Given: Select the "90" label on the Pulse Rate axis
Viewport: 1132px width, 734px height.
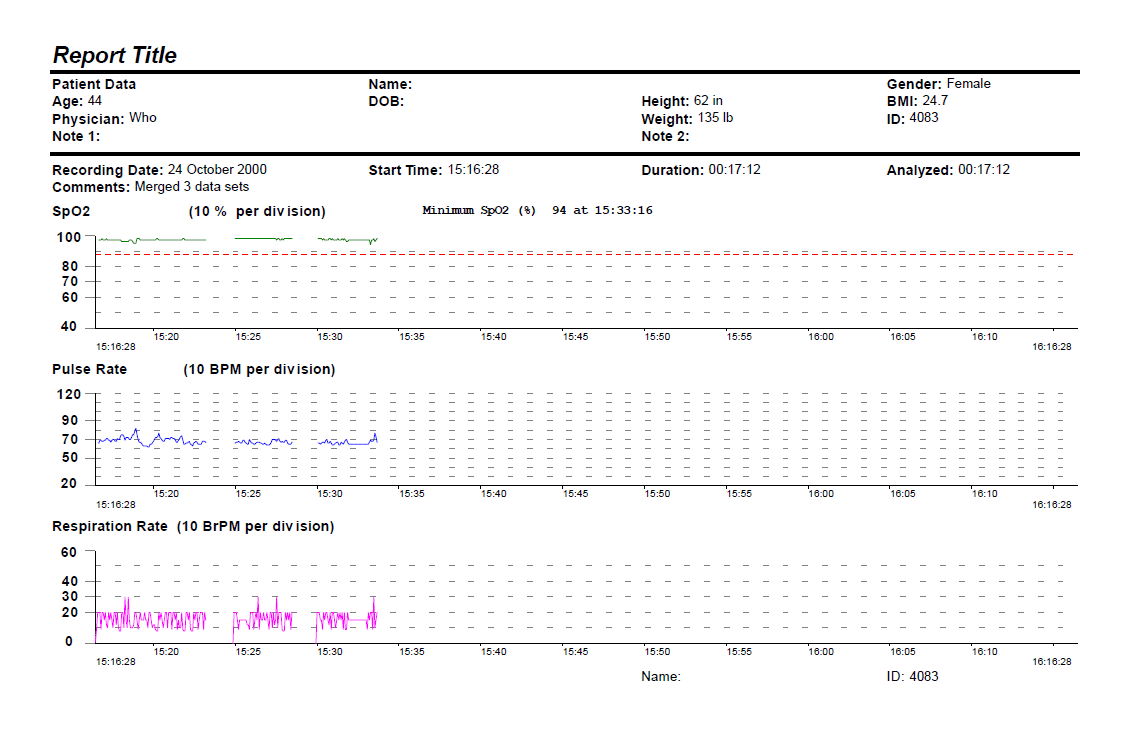Looking at the screenshot, I should (70, 421).
